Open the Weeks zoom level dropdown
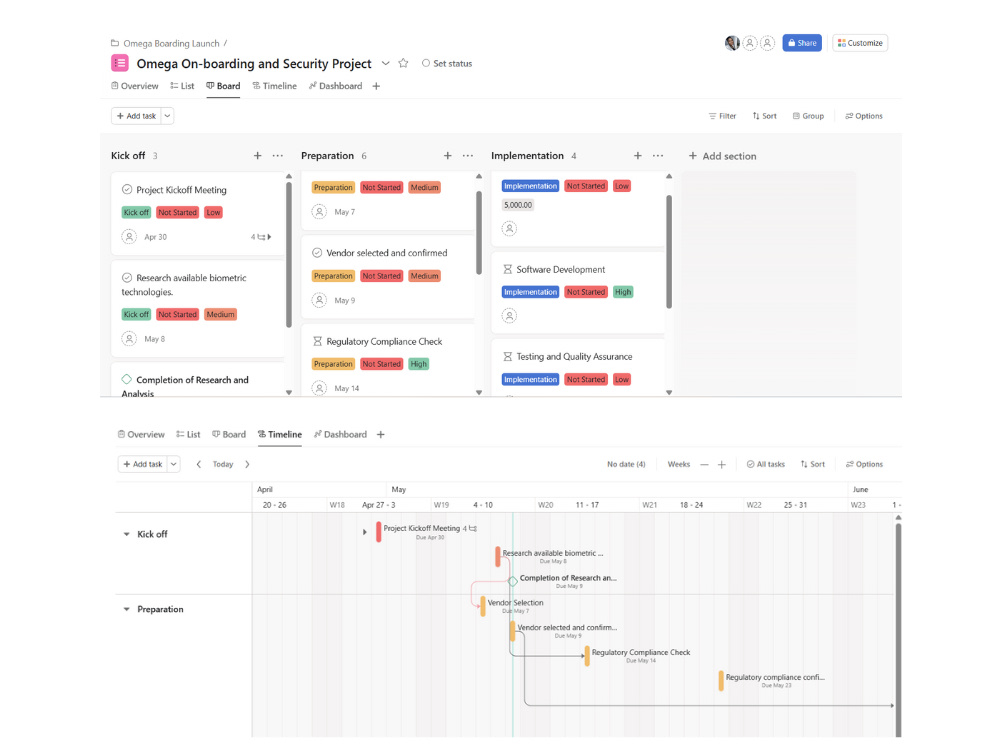 (682, 464)
